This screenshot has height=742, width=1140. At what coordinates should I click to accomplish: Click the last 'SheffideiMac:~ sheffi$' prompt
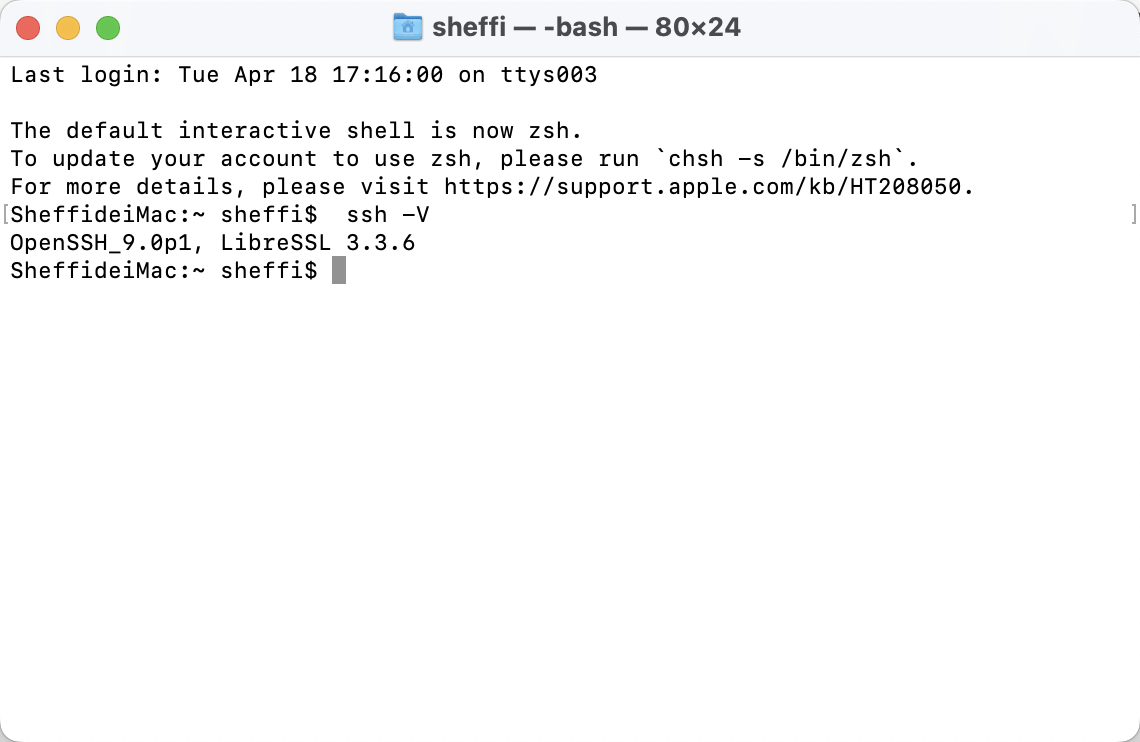pyautogui.click(x=164, y=270)
